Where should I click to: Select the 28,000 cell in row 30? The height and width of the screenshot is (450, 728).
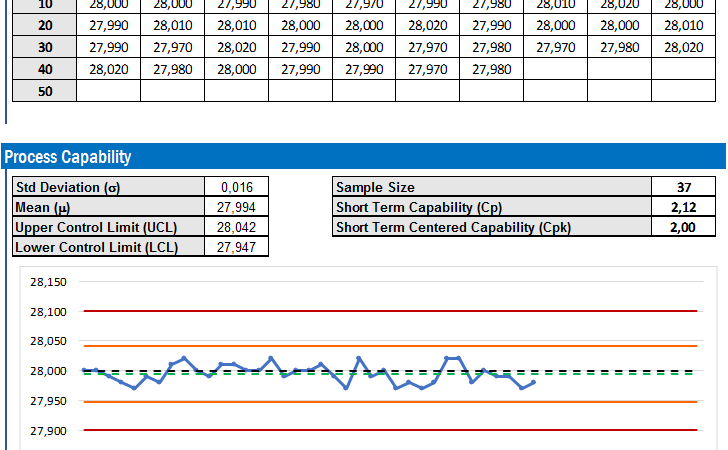[364, 47]
